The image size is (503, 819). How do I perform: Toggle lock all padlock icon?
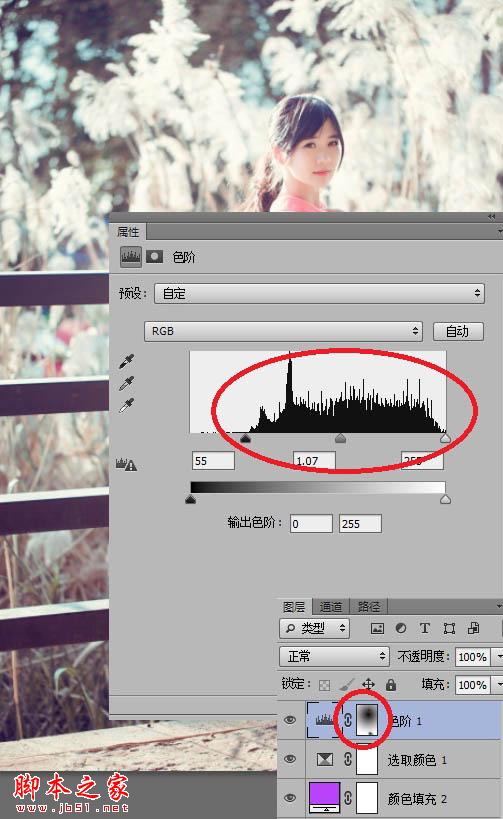391,684
